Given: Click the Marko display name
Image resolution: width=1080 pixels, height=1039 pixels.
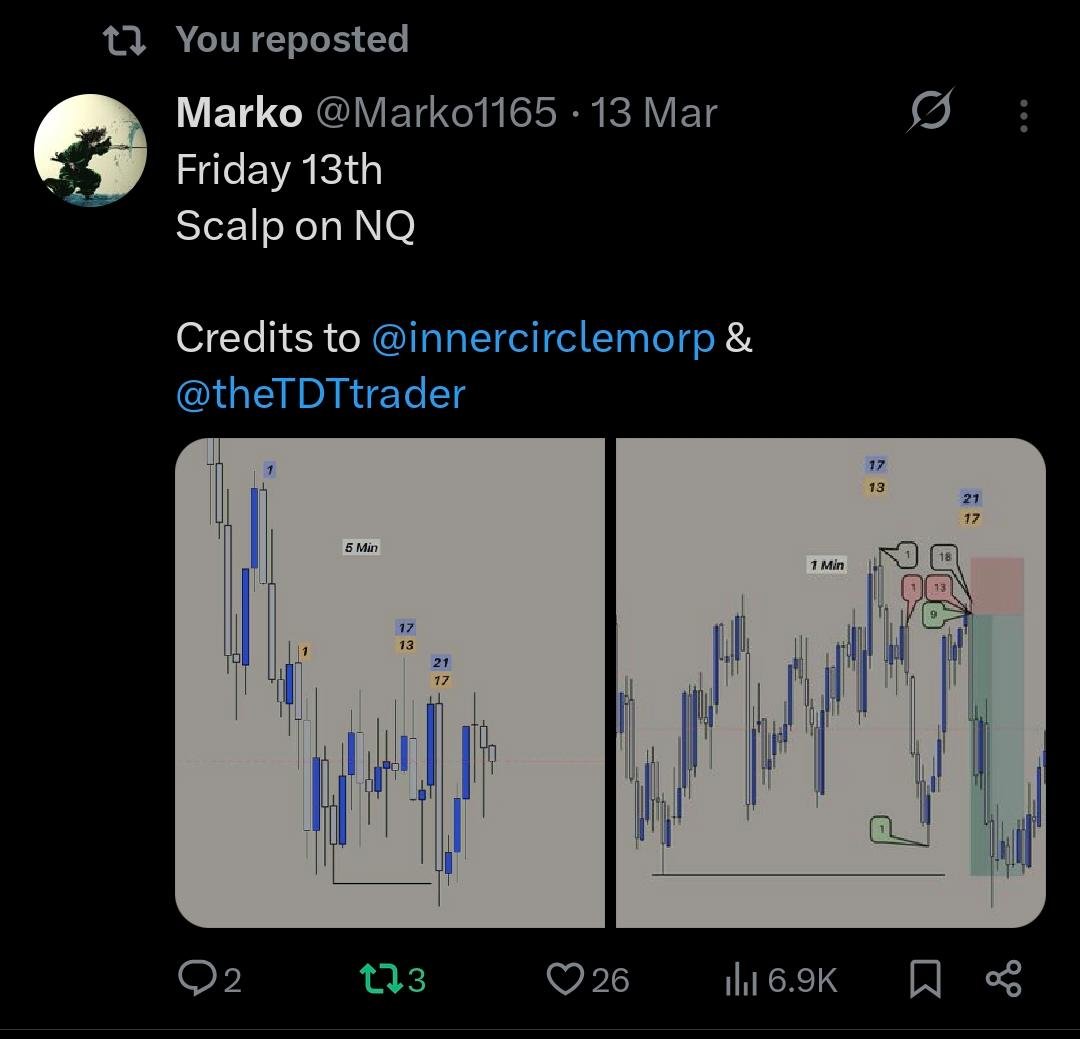Looking at the screenshot, I should (x=239, y=113).
